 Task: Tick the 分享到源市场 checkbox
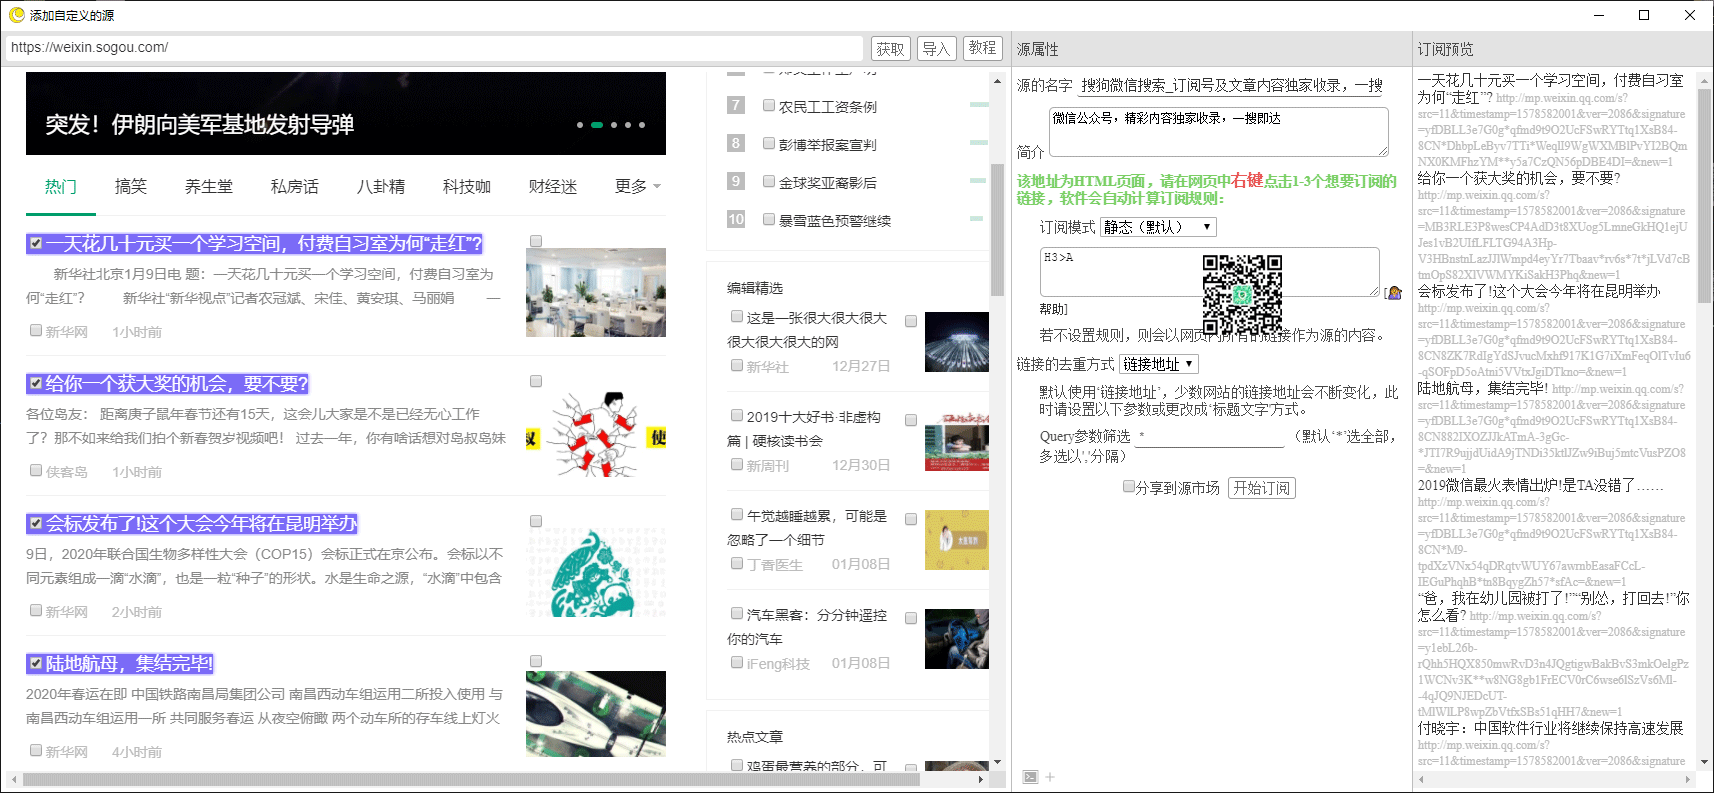[1129, 487]
